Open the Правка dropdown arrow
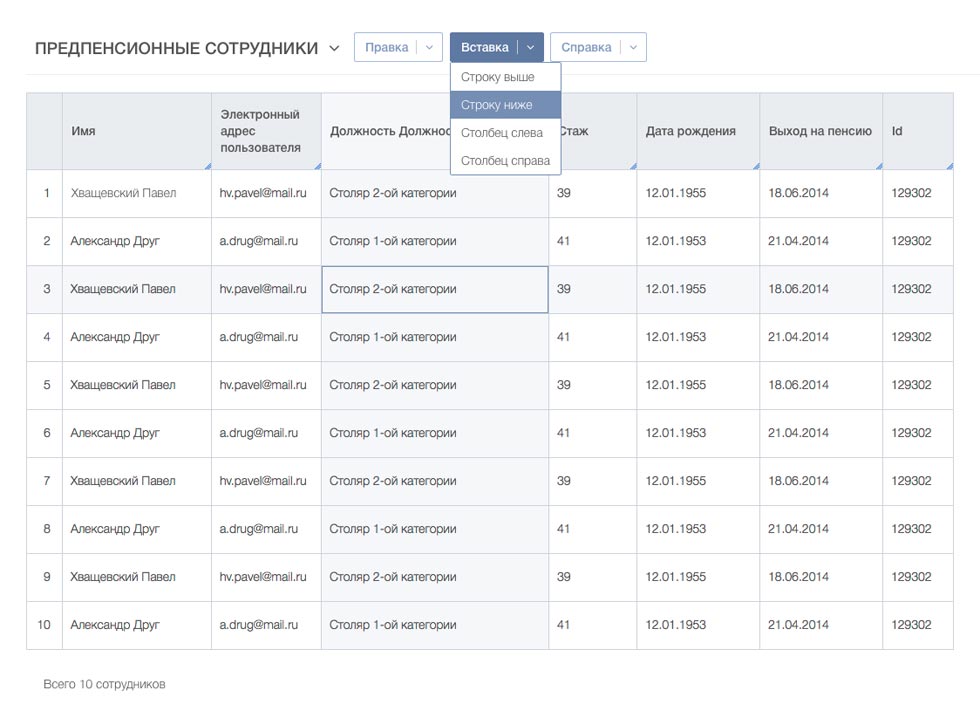This screenshot has height=711, width=980. pos(429,47)
